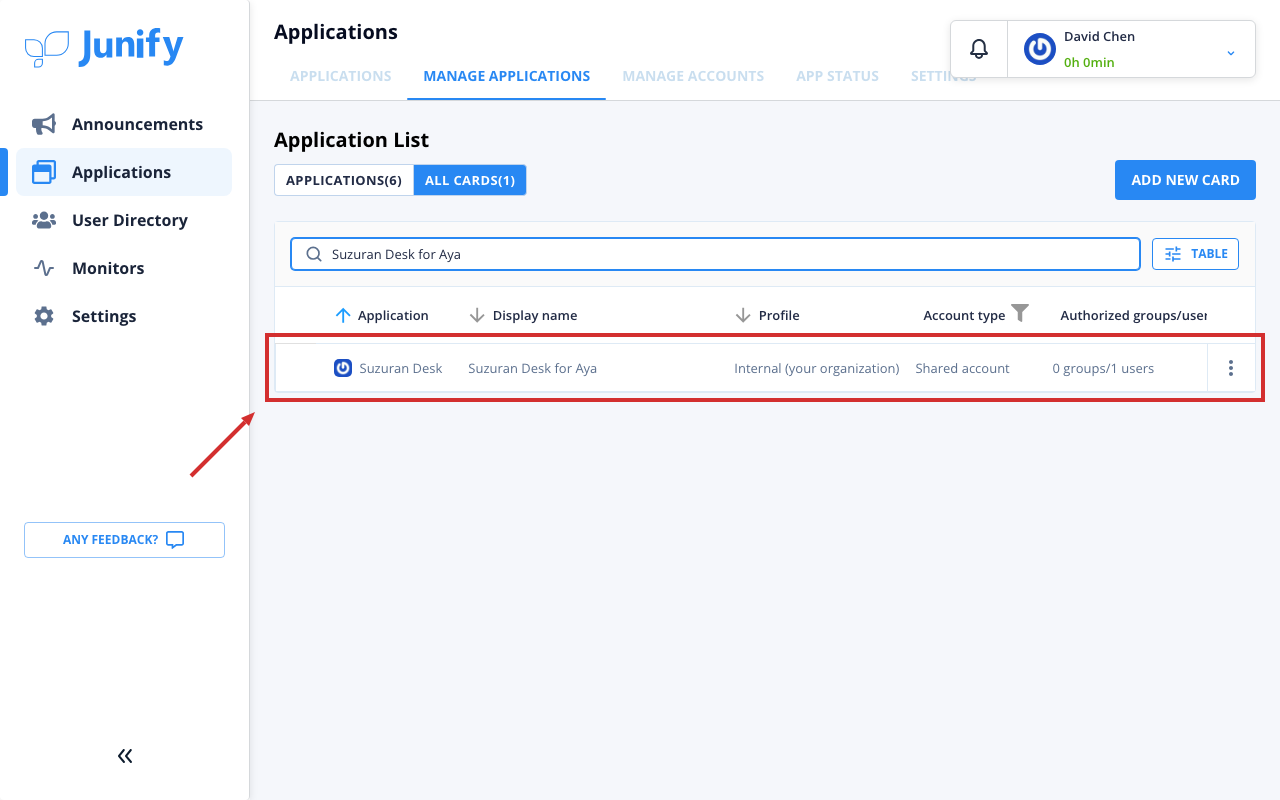
Task: Click the Authorized groups/users column header
Action: (x=1134, y=315)
